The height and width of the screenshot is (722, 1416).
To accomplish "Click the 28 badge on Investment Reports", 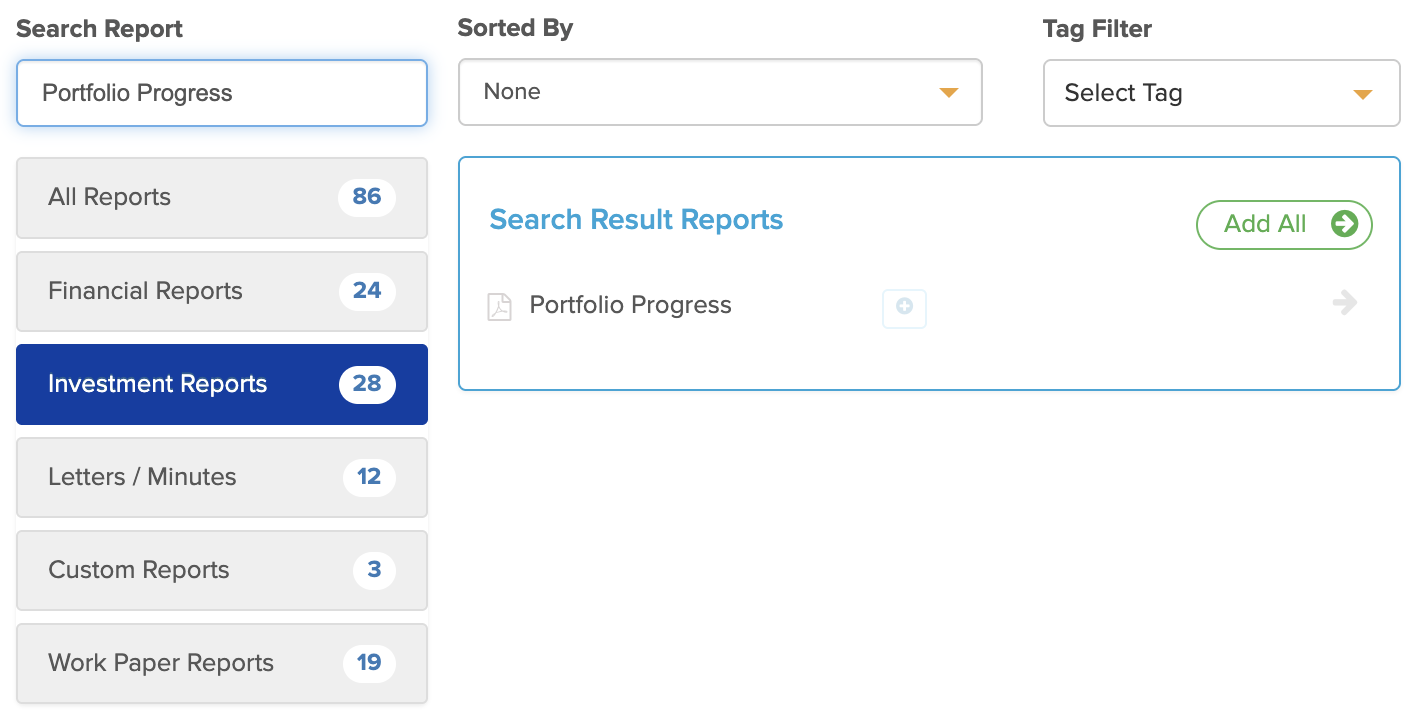I will coord(367,384).
